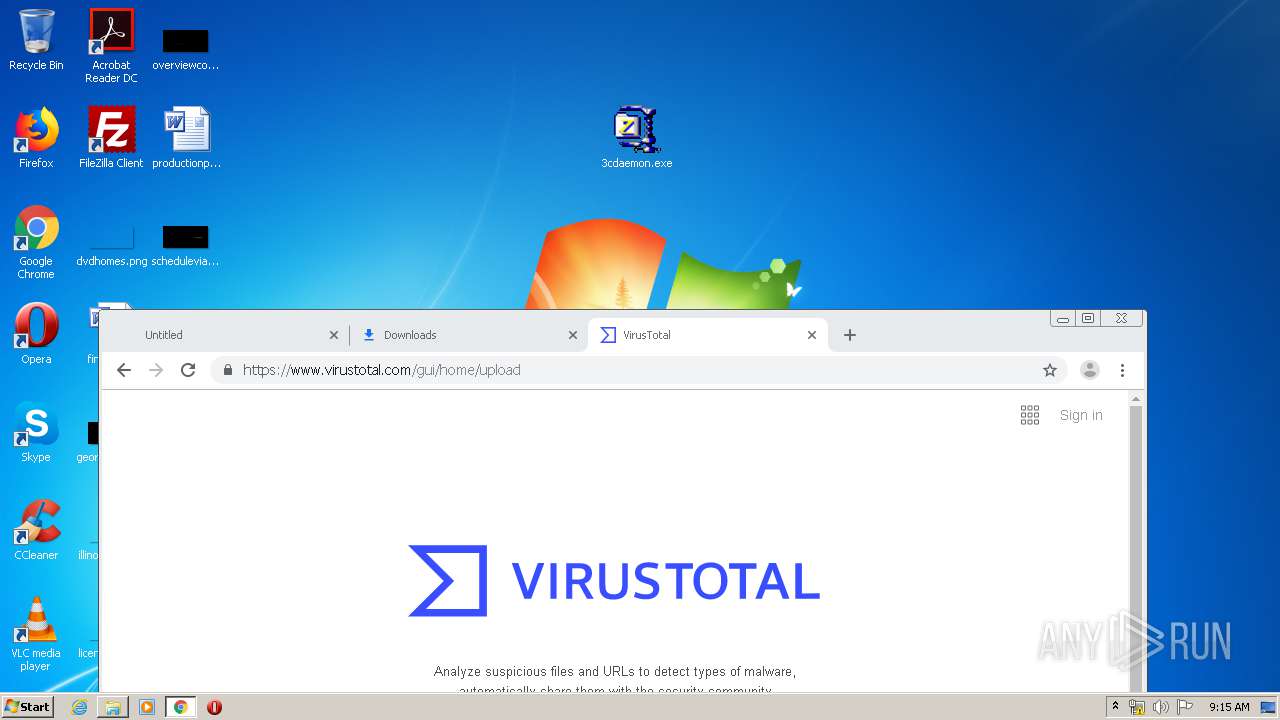Viewport: 1280px width, 720px height.
Task: Click the VirusTotal logo
Action: [x=614, y=581]
